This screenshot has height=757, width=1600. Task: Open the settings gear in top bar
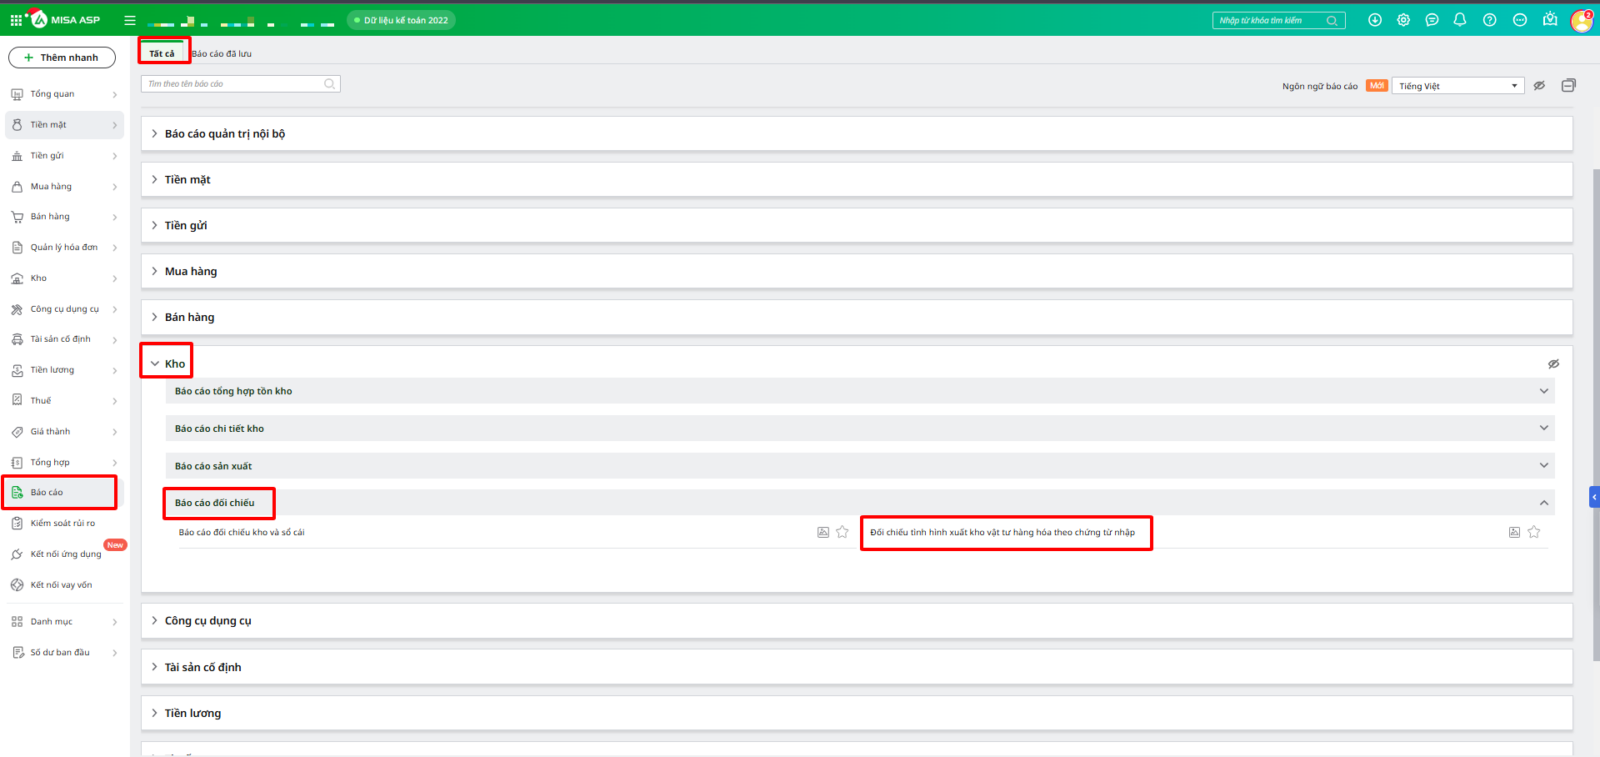(x=1403, y=20)
